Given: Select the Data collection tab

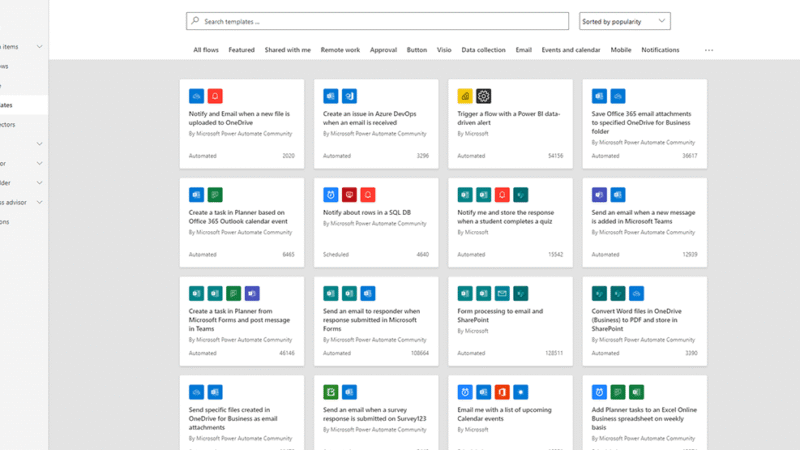Looking at the screenshot, I should tap(483, 50).
